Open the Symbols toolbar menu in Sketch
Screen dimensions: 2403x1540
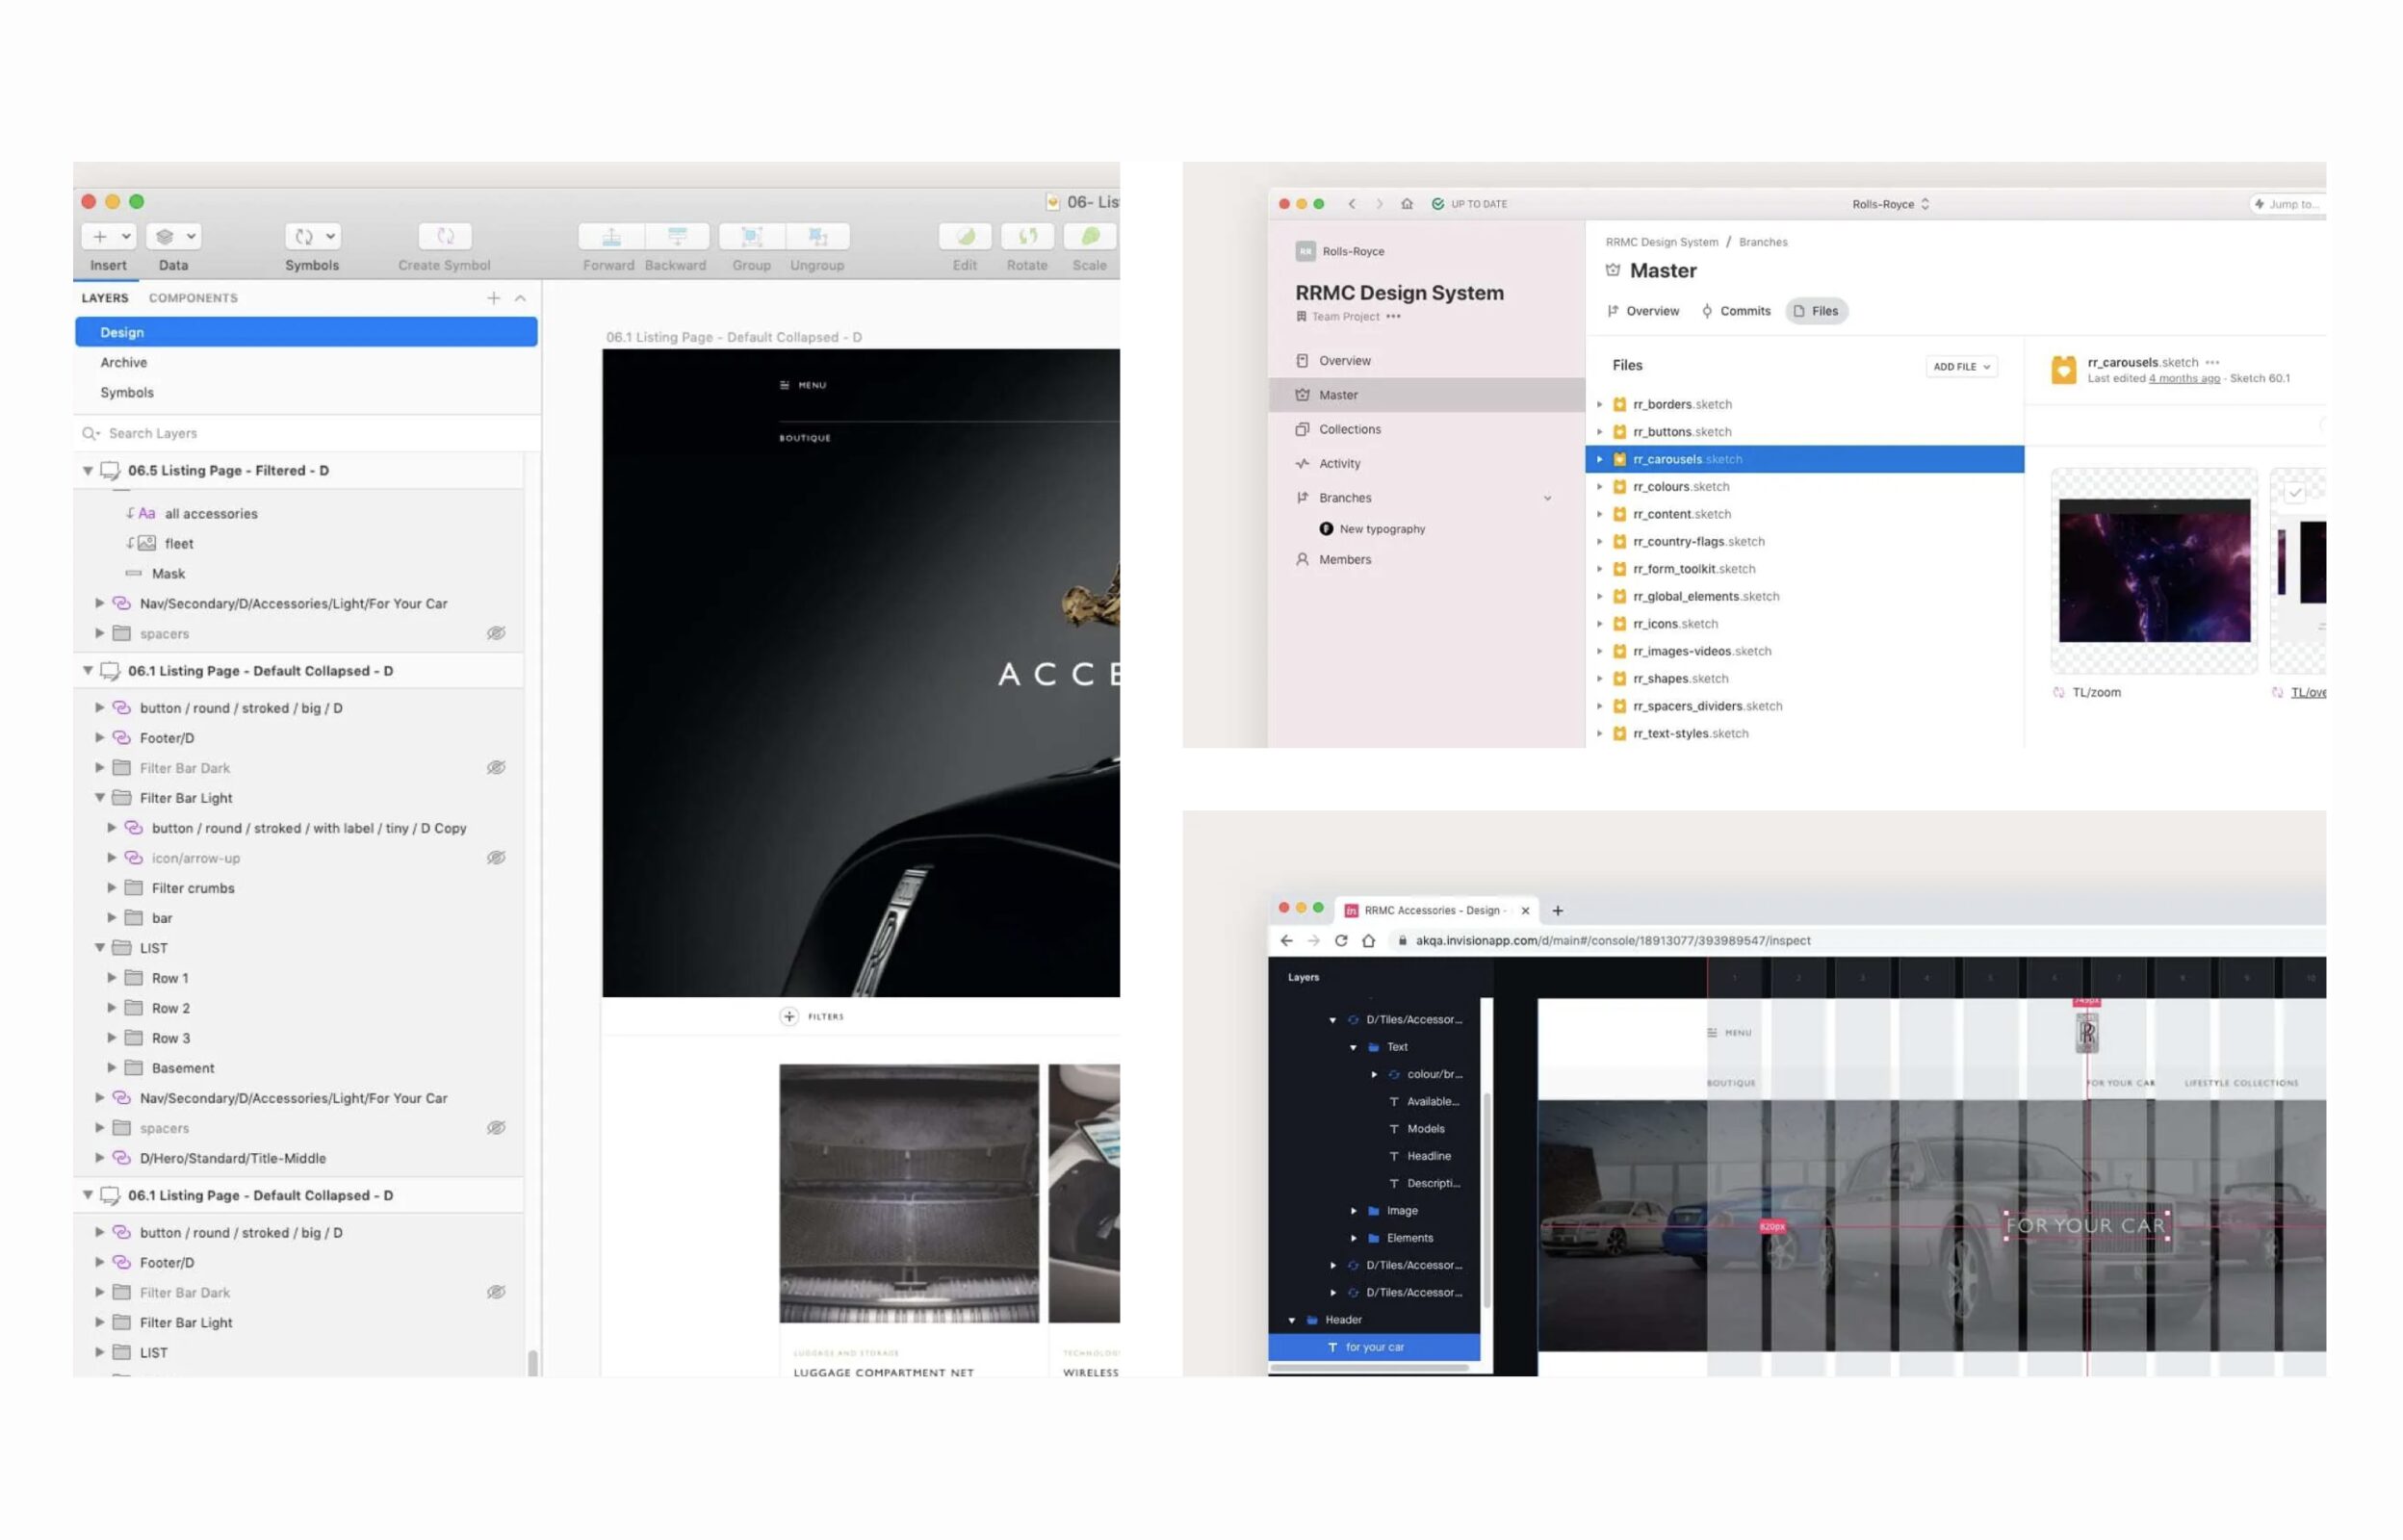tap(312, 236)
